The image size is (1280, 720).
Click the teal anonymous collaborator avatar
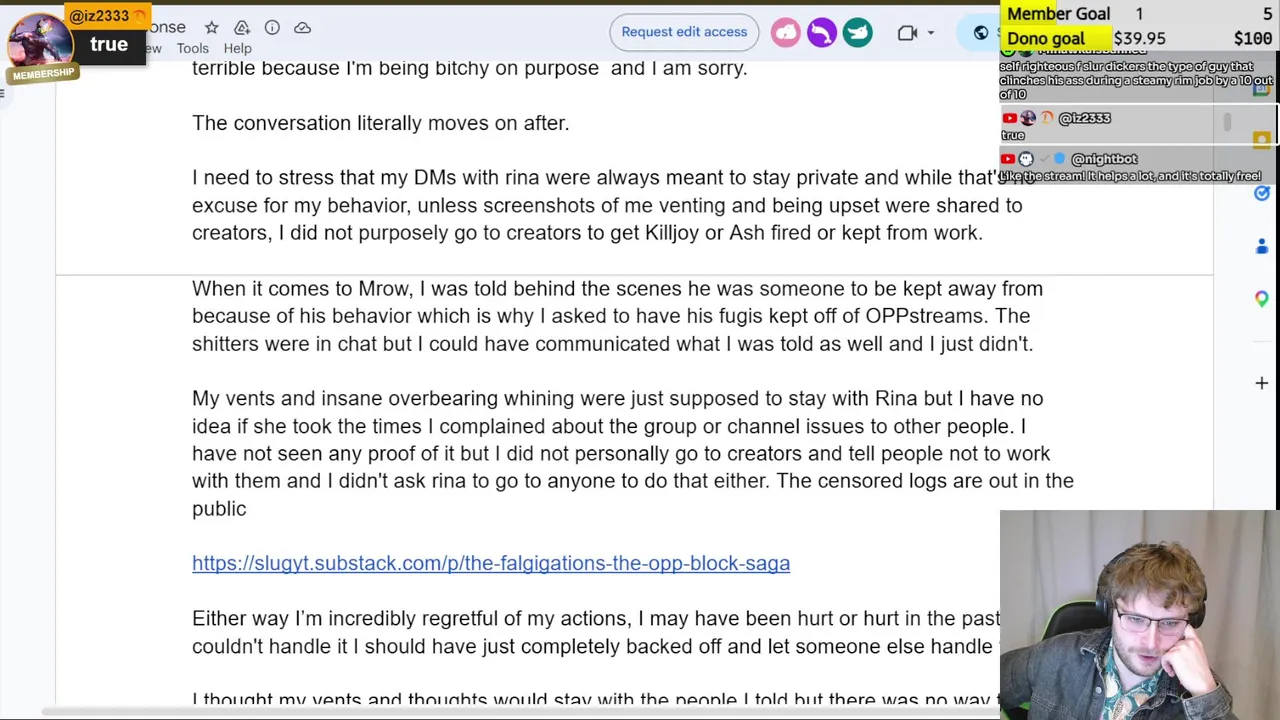click(x=857, y=33)
